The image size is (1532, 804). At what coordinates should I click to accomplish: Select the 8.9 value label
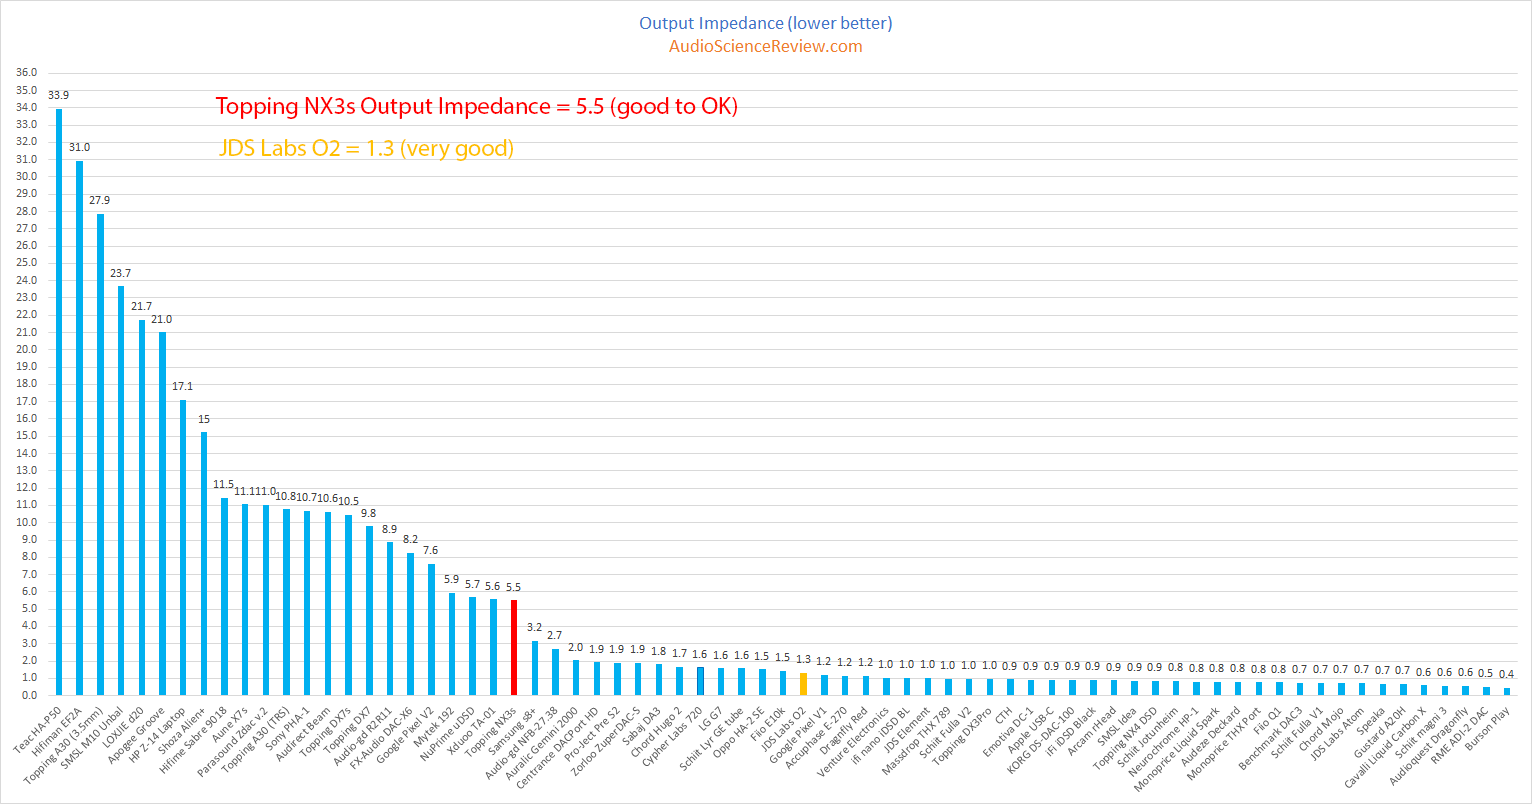[390, 528]
